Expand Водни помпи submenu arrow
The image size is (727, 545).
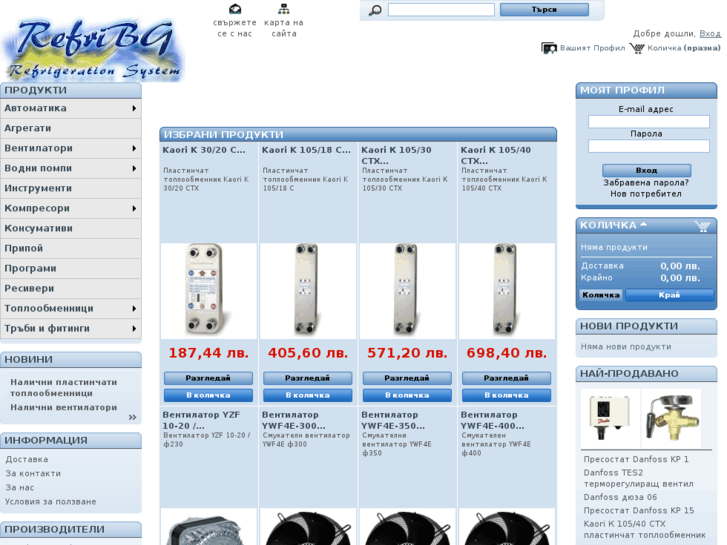point(134,168)
